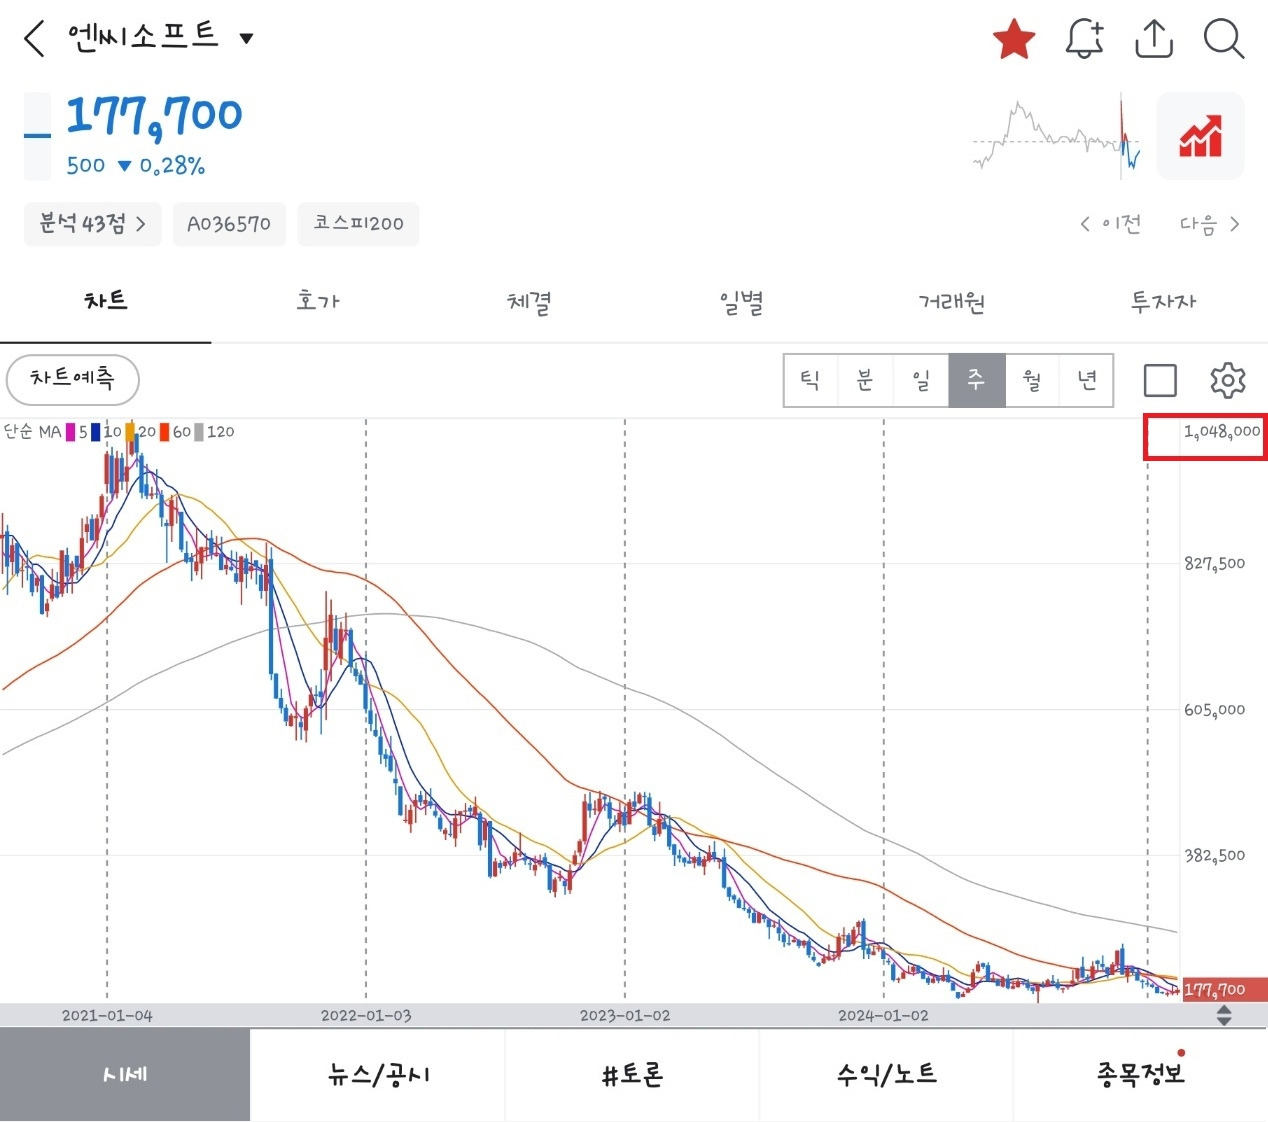
Task: Switch to the 호가 tab
Action: point(318,301)
